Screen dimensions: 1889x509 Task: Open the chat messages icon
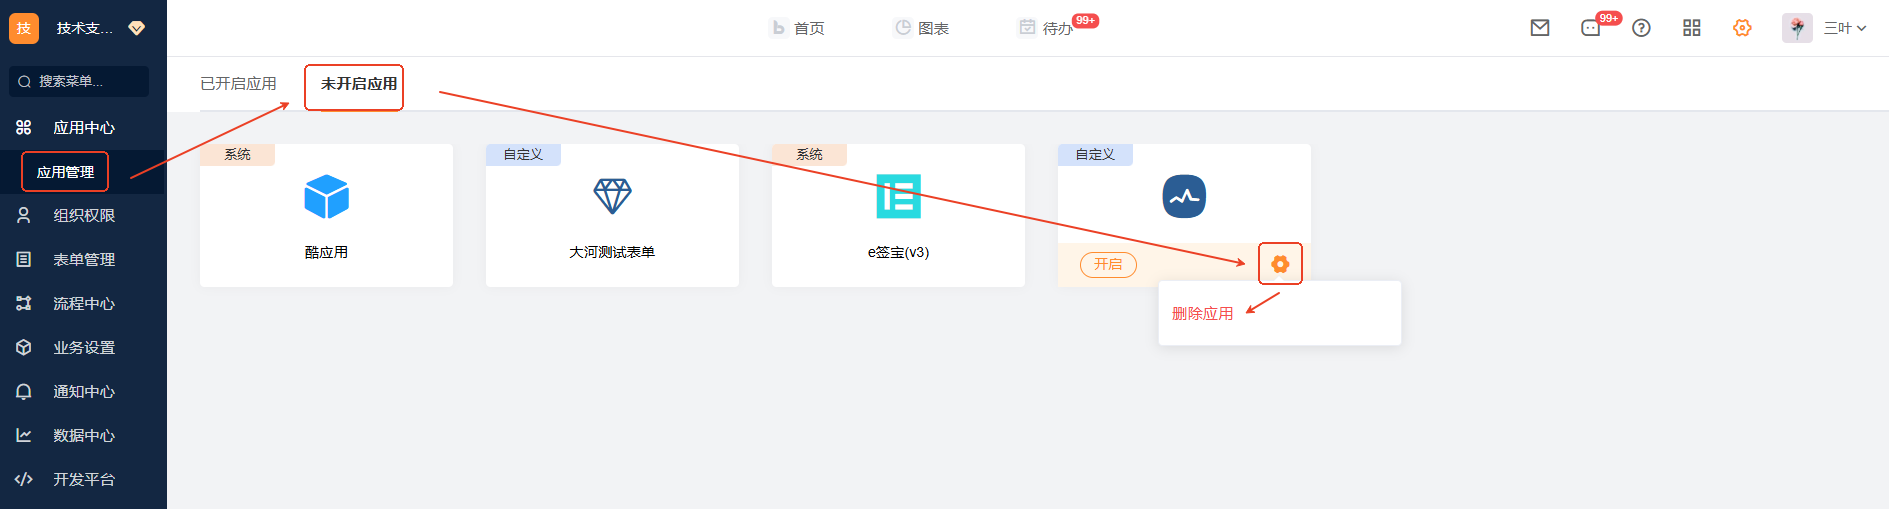pos(1591,28)
